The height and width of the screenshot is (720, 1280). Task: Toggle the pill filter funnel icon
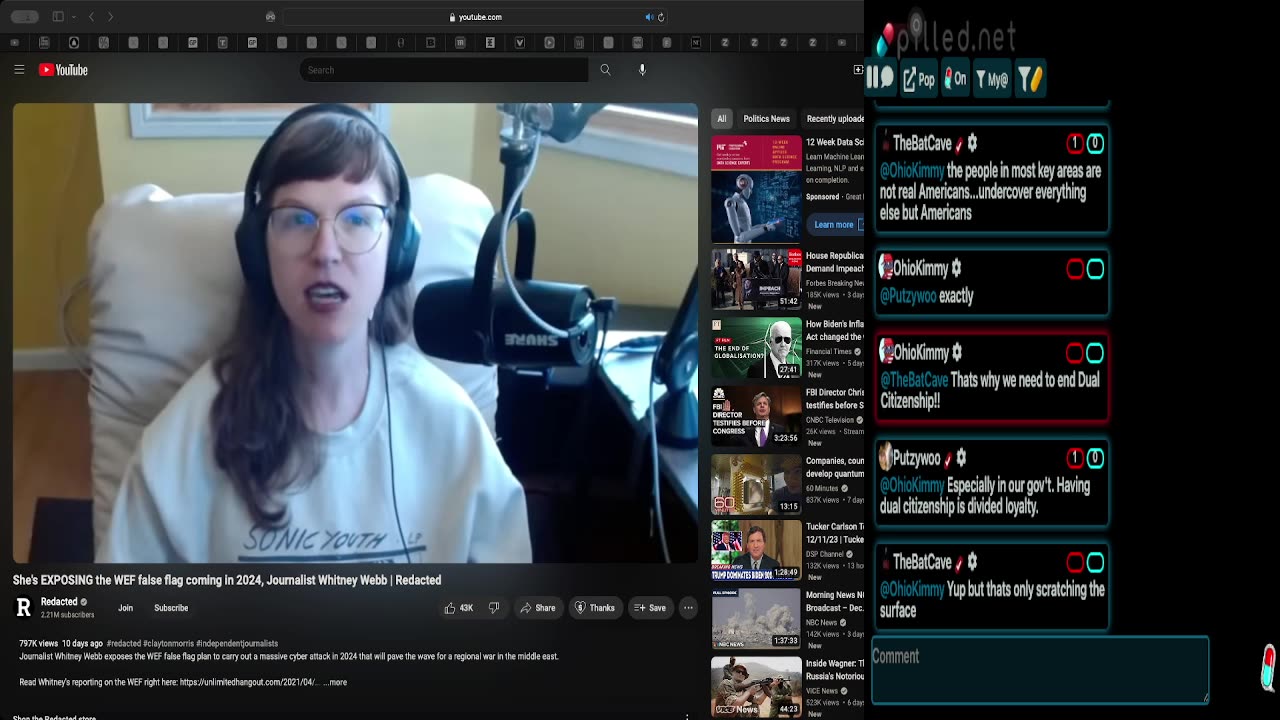point(1030,79)
